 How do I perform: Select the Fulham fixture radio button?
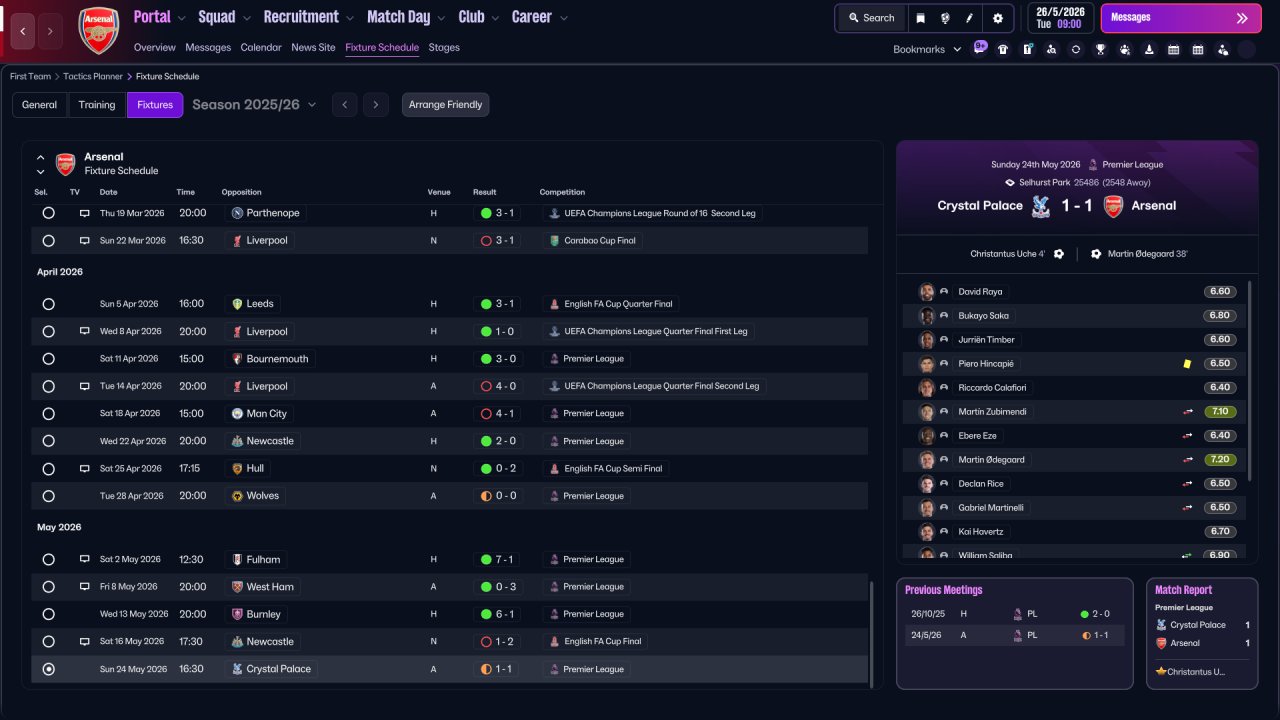(48, 560)
